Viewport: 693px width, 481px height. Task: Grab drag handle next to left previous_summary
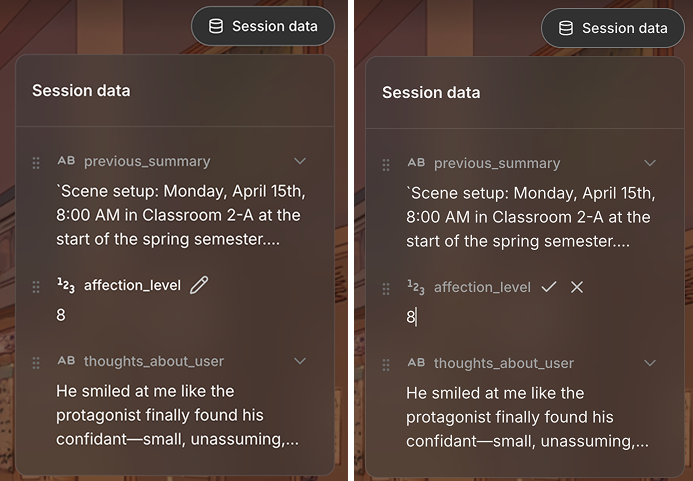pyautogui.click(x=36, y=162)
